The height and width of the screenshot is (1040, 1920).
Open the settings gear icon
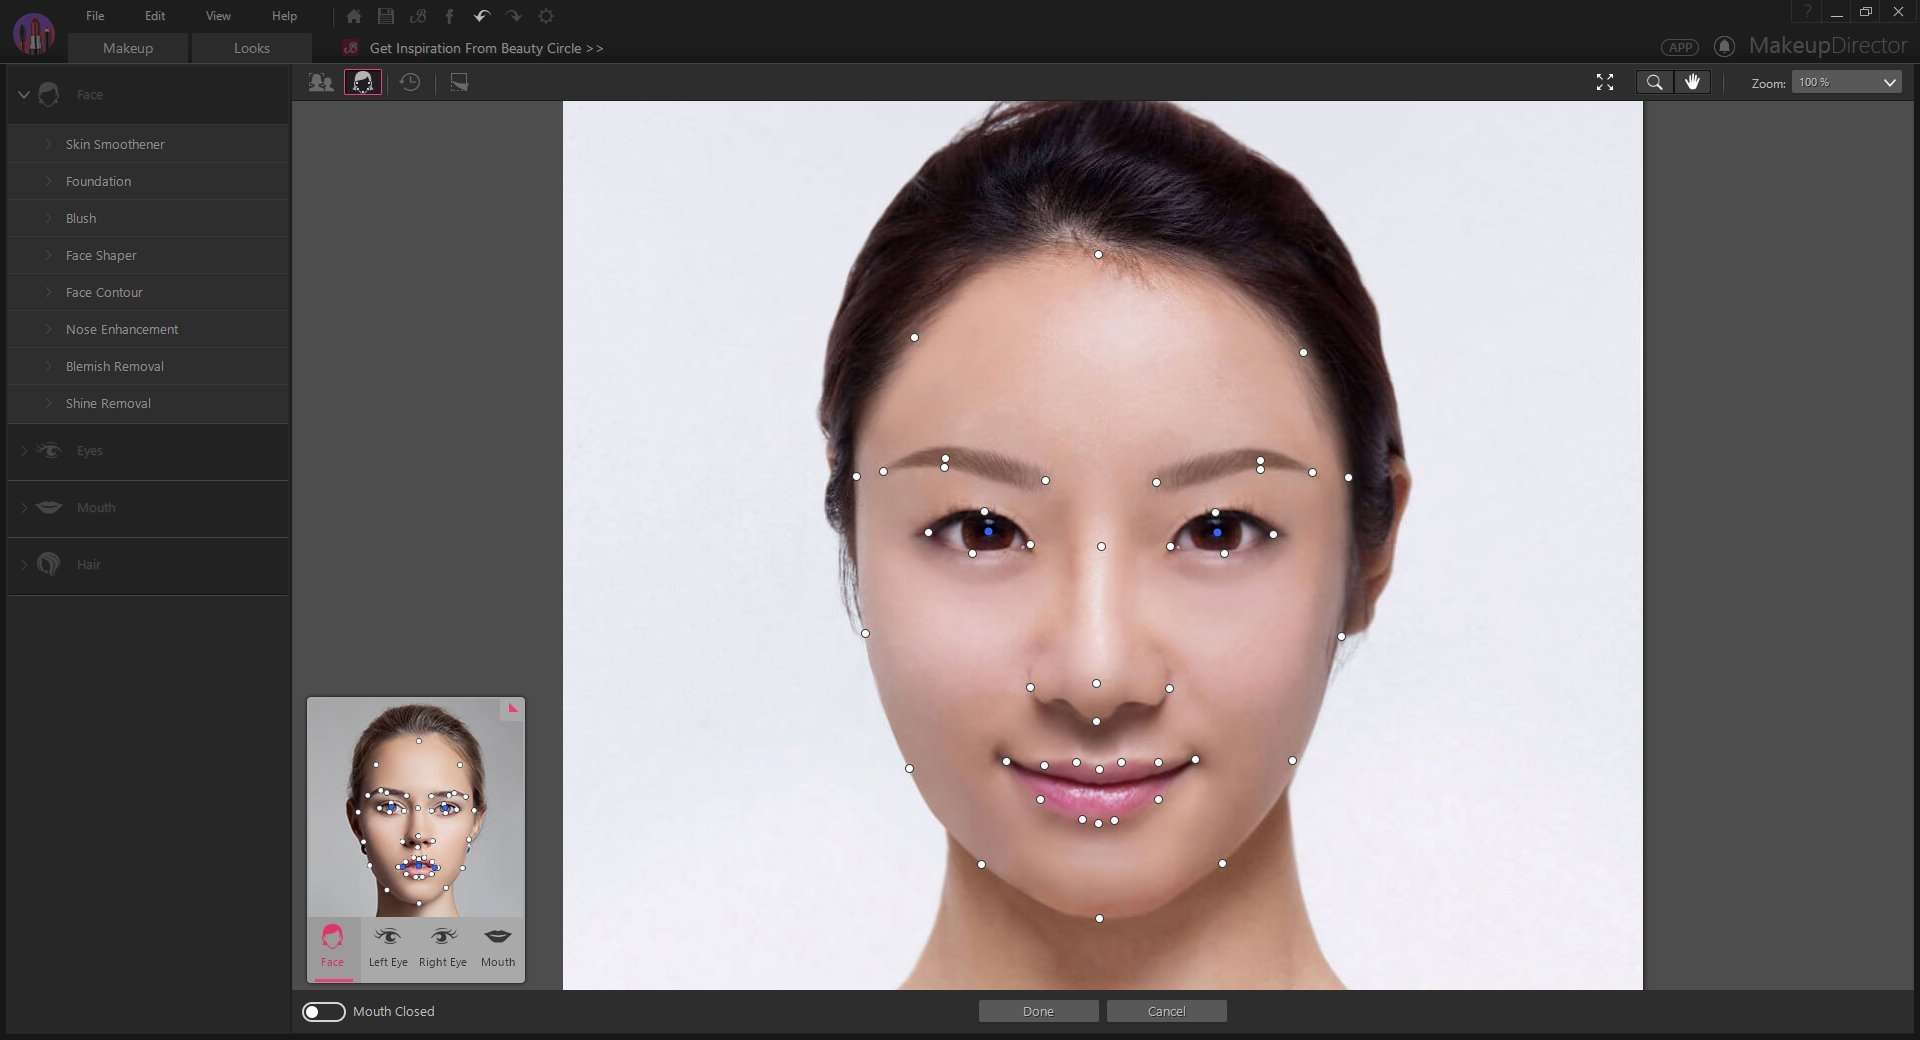[x=546, y=16]
